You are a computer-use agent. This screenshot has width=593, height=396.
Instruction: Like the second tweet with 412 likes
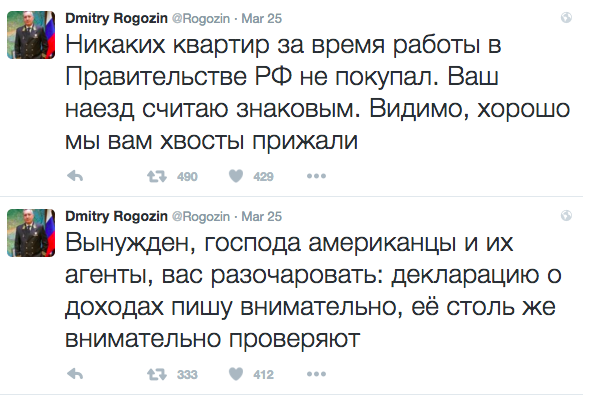click(x=236, y=374)
